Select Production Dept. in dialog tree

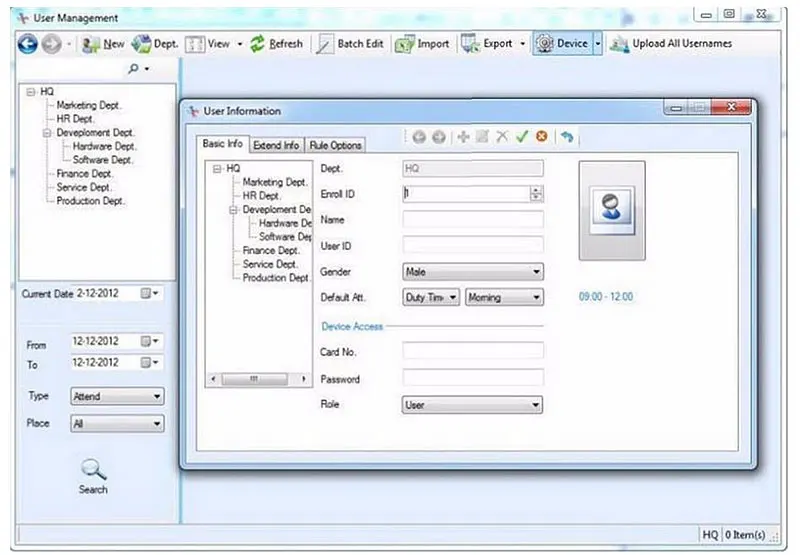pyautogui.click(x=276, y=278)
